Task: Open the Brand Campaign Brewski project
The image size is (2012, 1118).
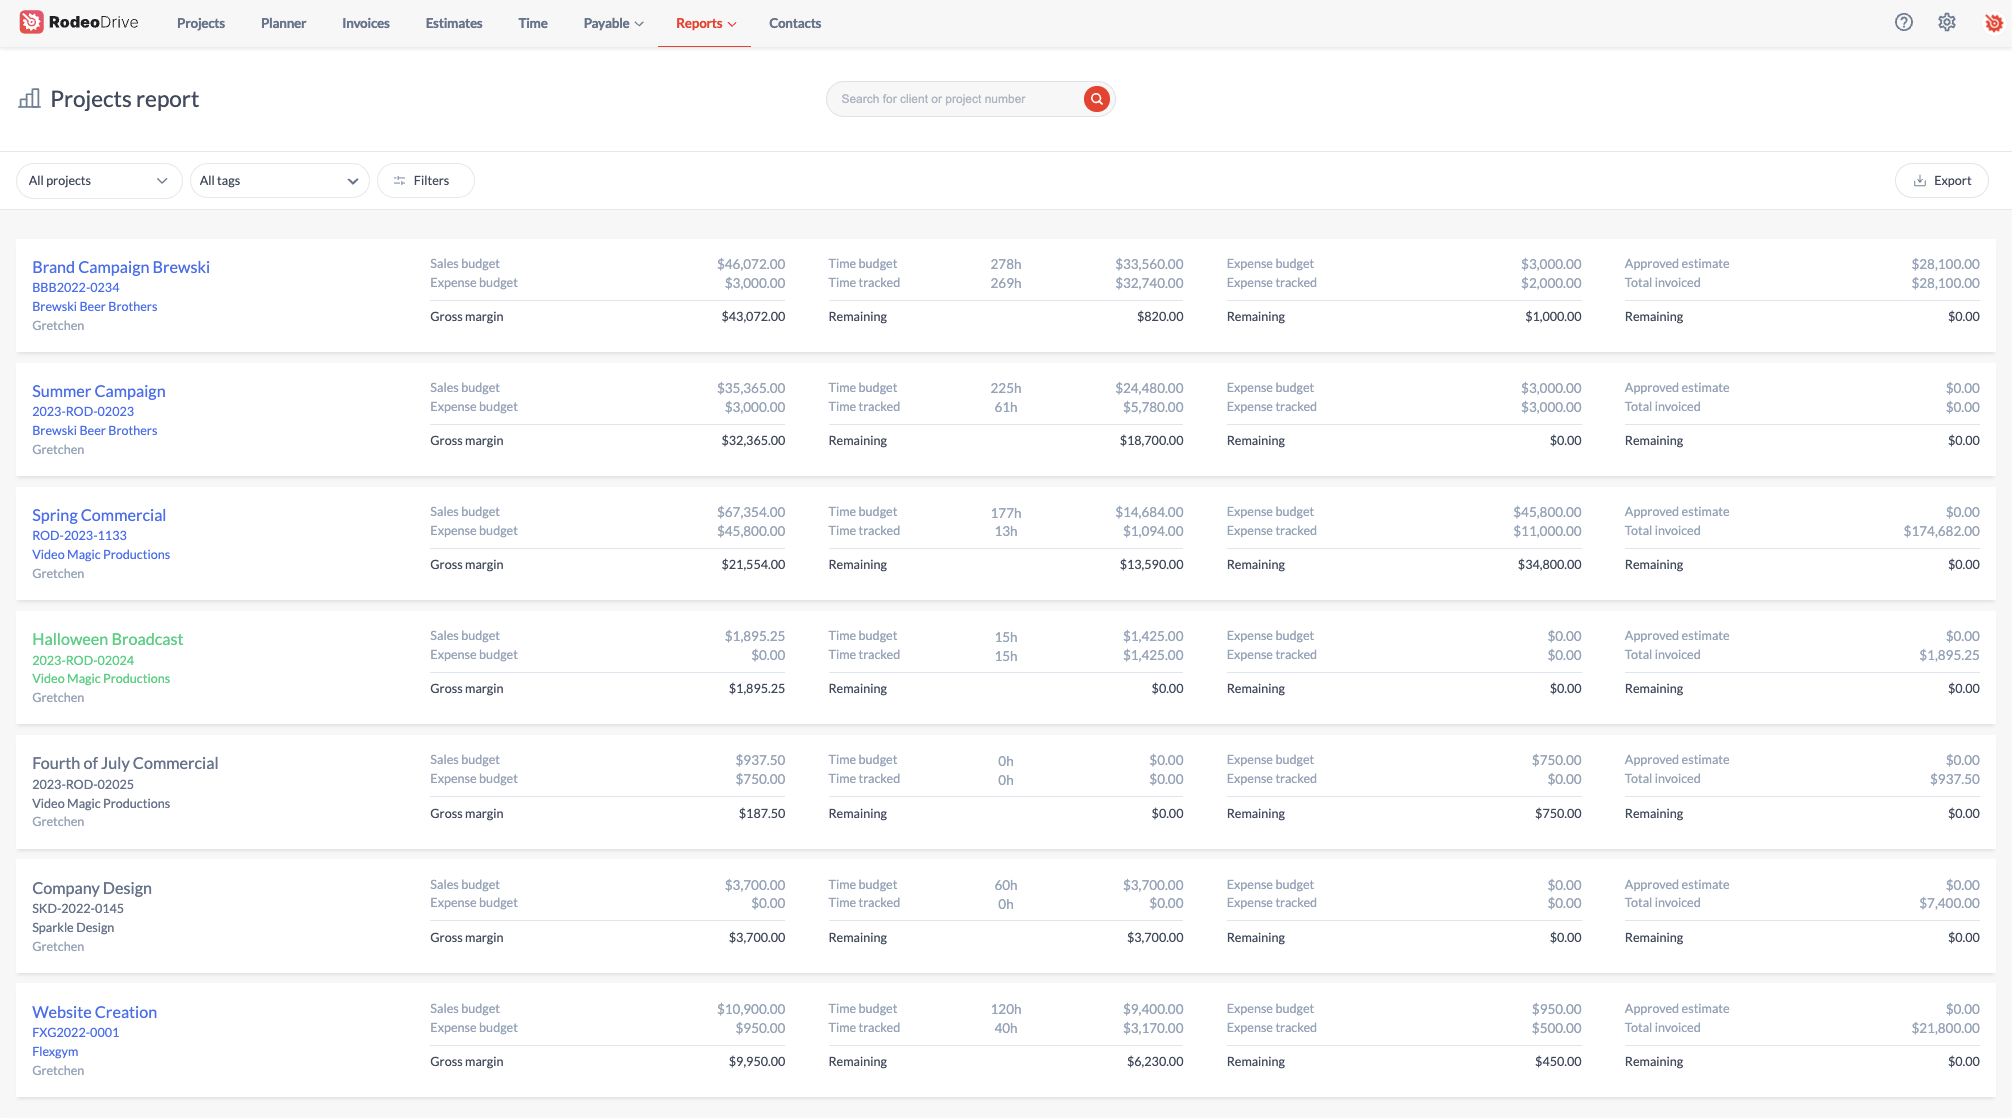Action: pyautogui.click(x=120, y=267)
